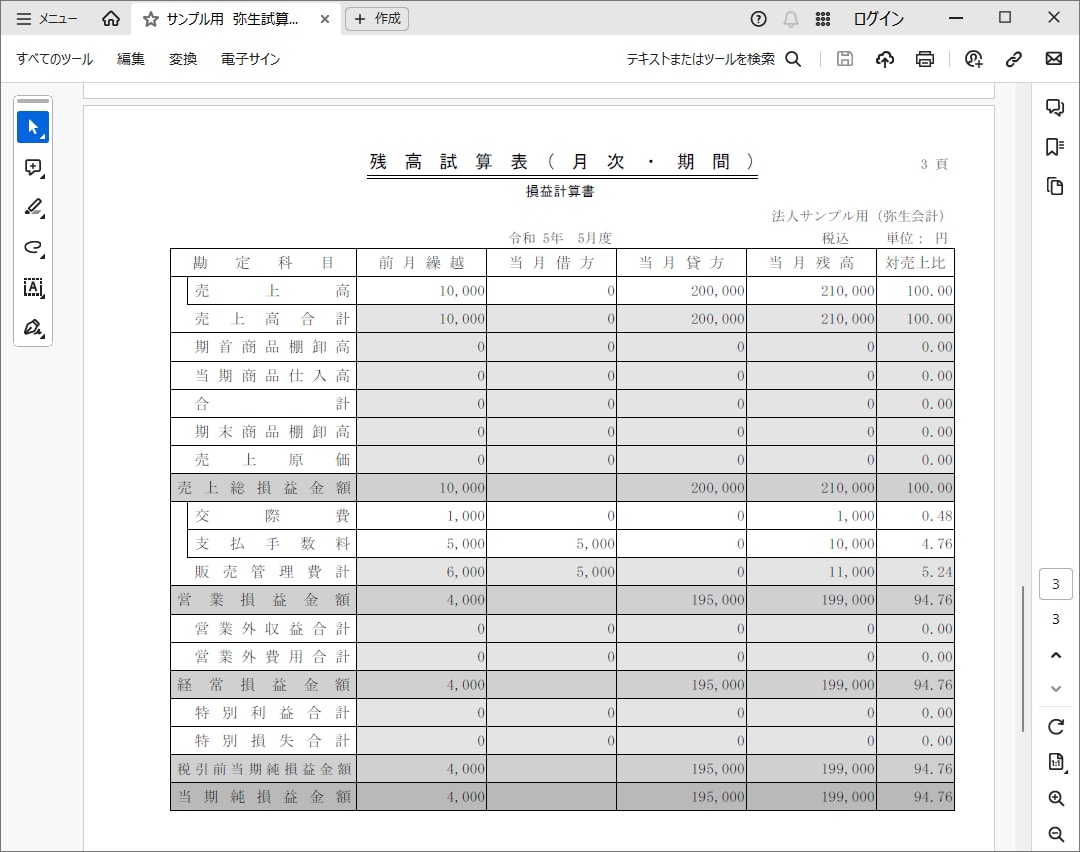The width and height of the screenshot is (1080, 852).
Task: Click the copy link icon
Action: click(x=1013, y=59)
